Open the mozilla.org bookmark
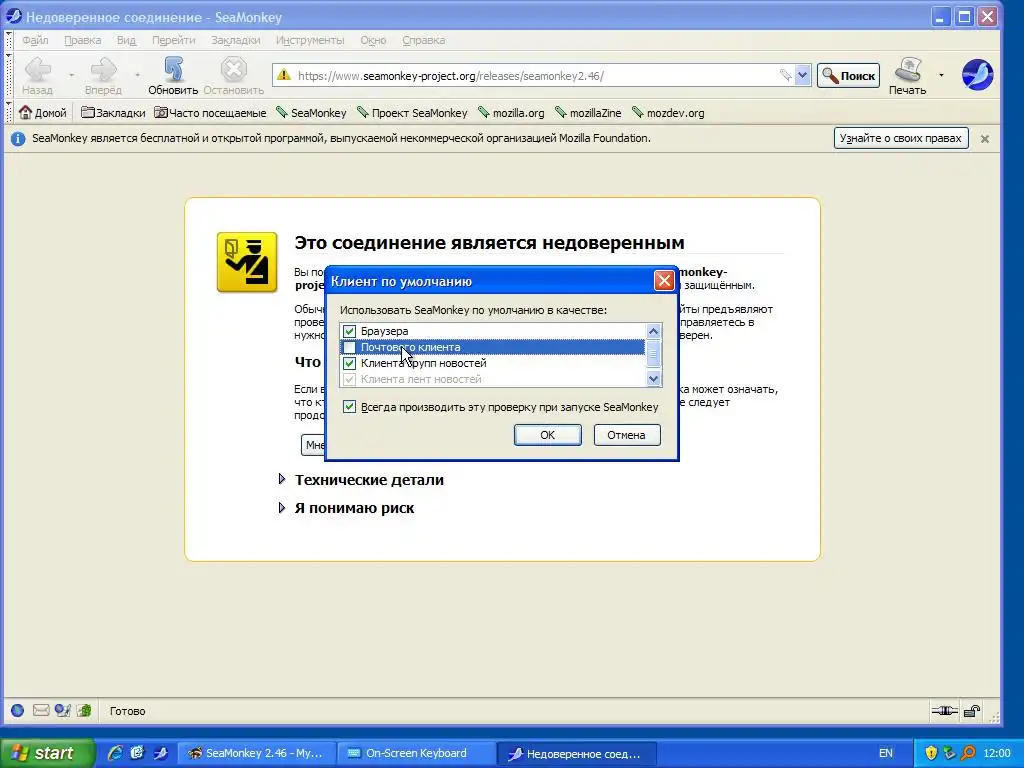Image resolution: width=1024 pixels, height=768 pixels. click(511, 113)
